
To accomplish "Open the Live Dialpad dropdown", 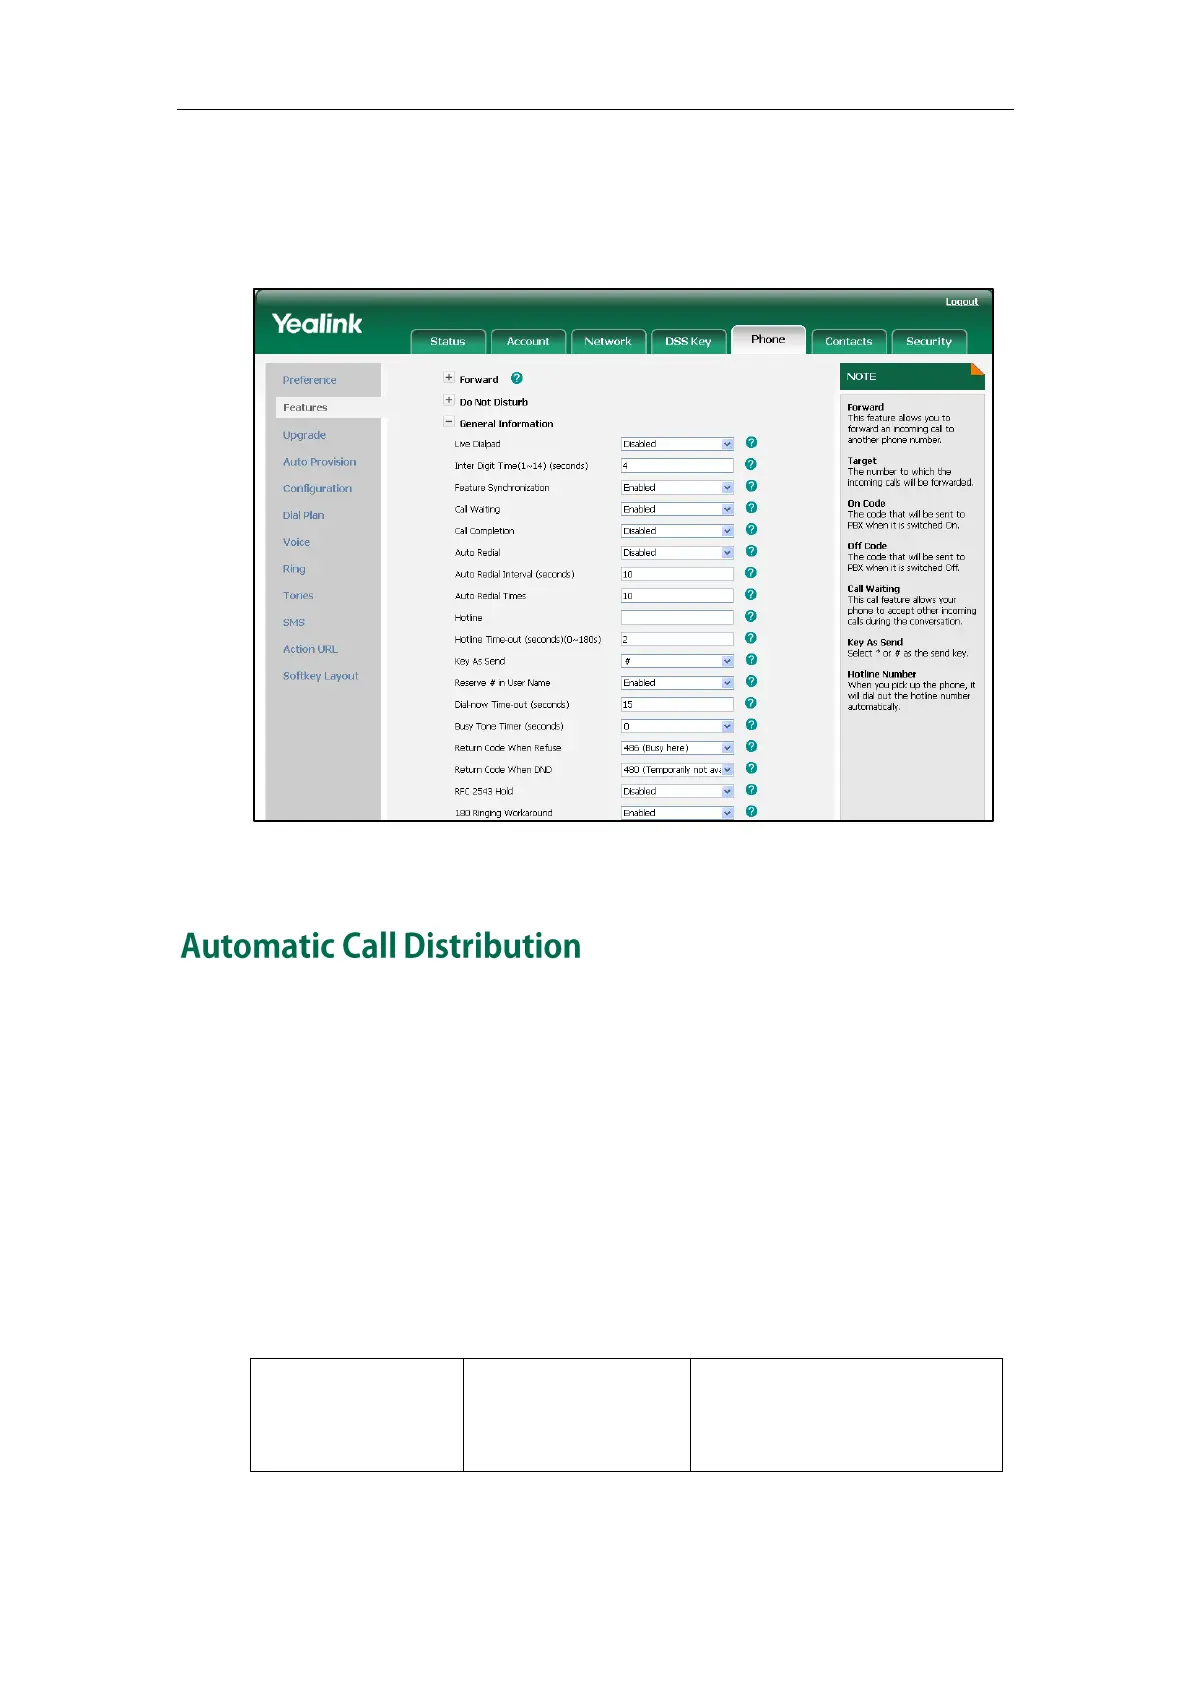I will (x=677, y=444).
